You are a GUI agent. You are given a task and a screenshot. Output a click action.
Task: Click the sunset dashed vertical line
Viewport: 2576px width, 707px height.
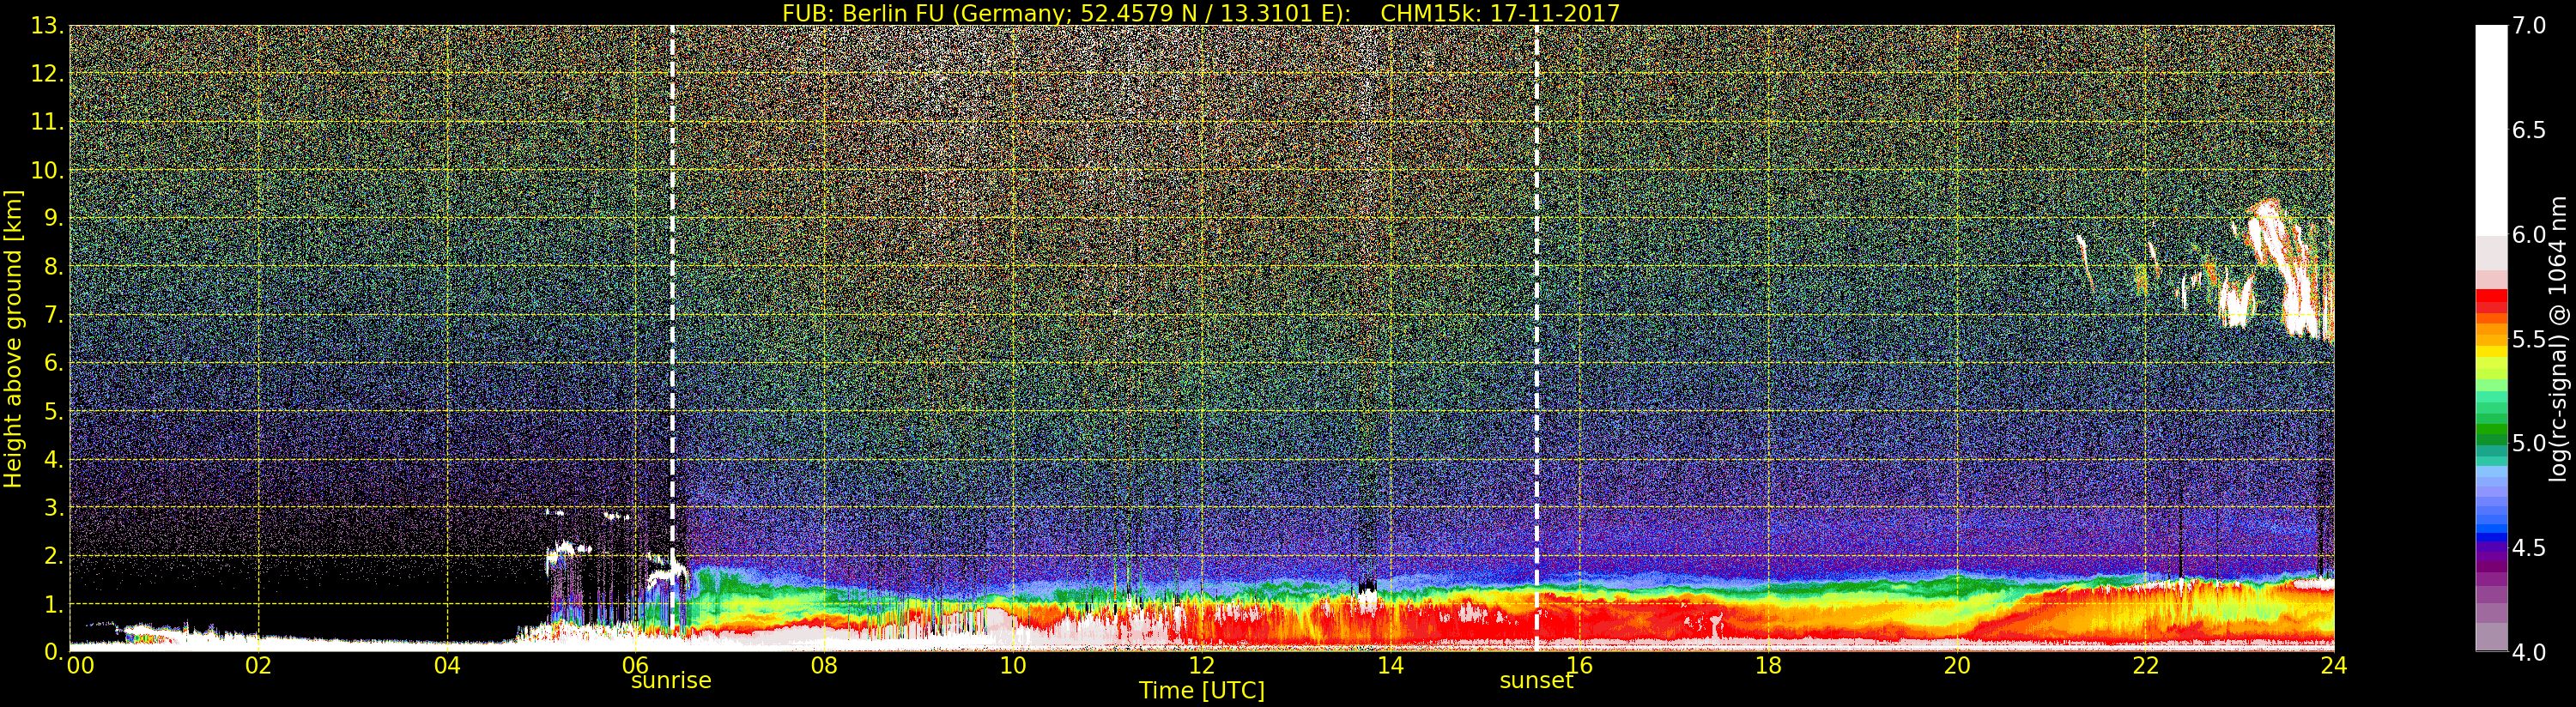pyautogui.click(x=1537, y=300)
